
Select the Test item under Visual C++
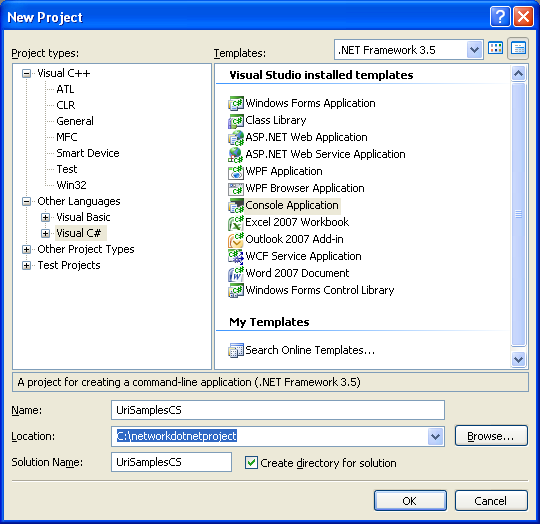point(67,169)
